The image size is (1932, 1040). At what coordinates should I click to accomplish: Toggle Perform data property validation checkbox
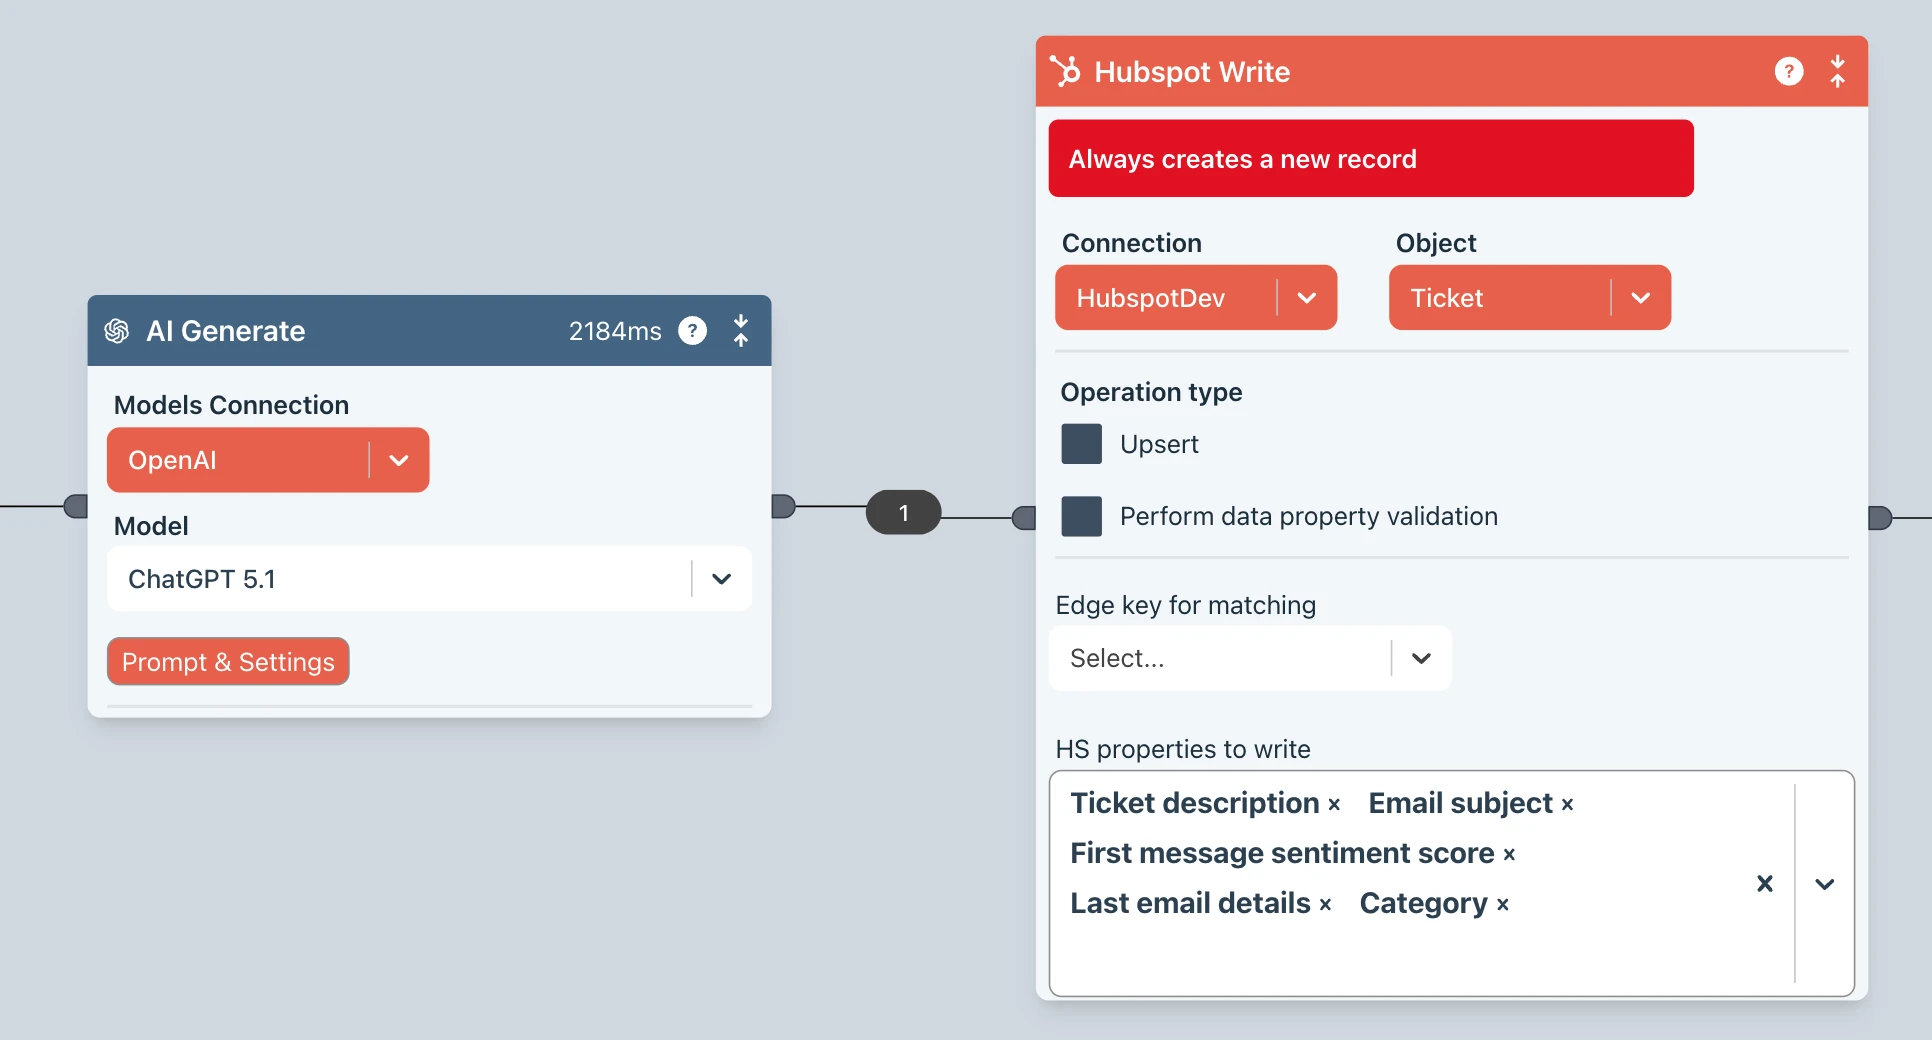pos(1081,516)
